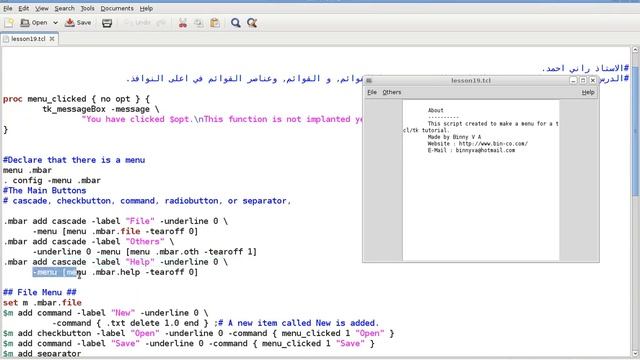640x360 pixels.
Task: Click the "Help" string in cascade line
Action: 140,262
